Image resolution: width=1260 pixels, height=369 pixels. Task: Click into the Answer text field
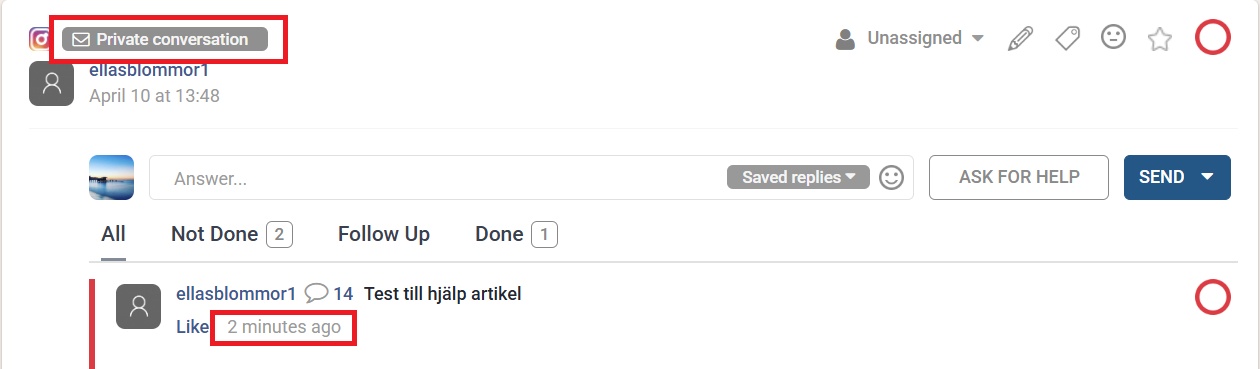point(436,178)
